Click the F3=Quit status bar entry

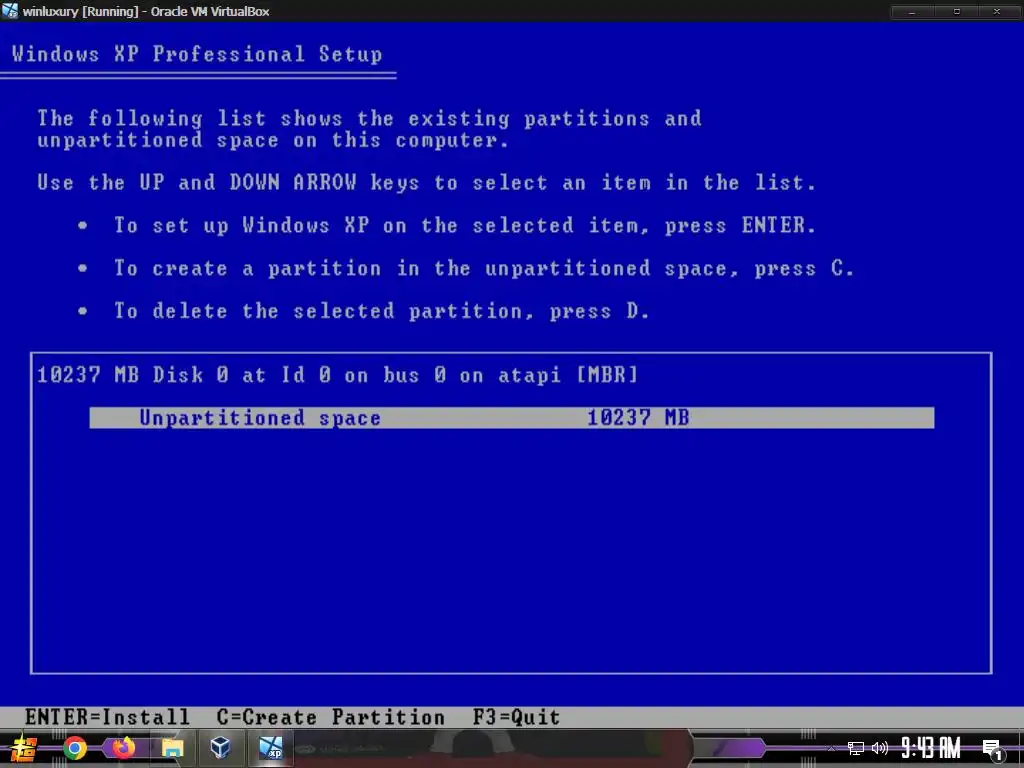click(x=517, y=717)
